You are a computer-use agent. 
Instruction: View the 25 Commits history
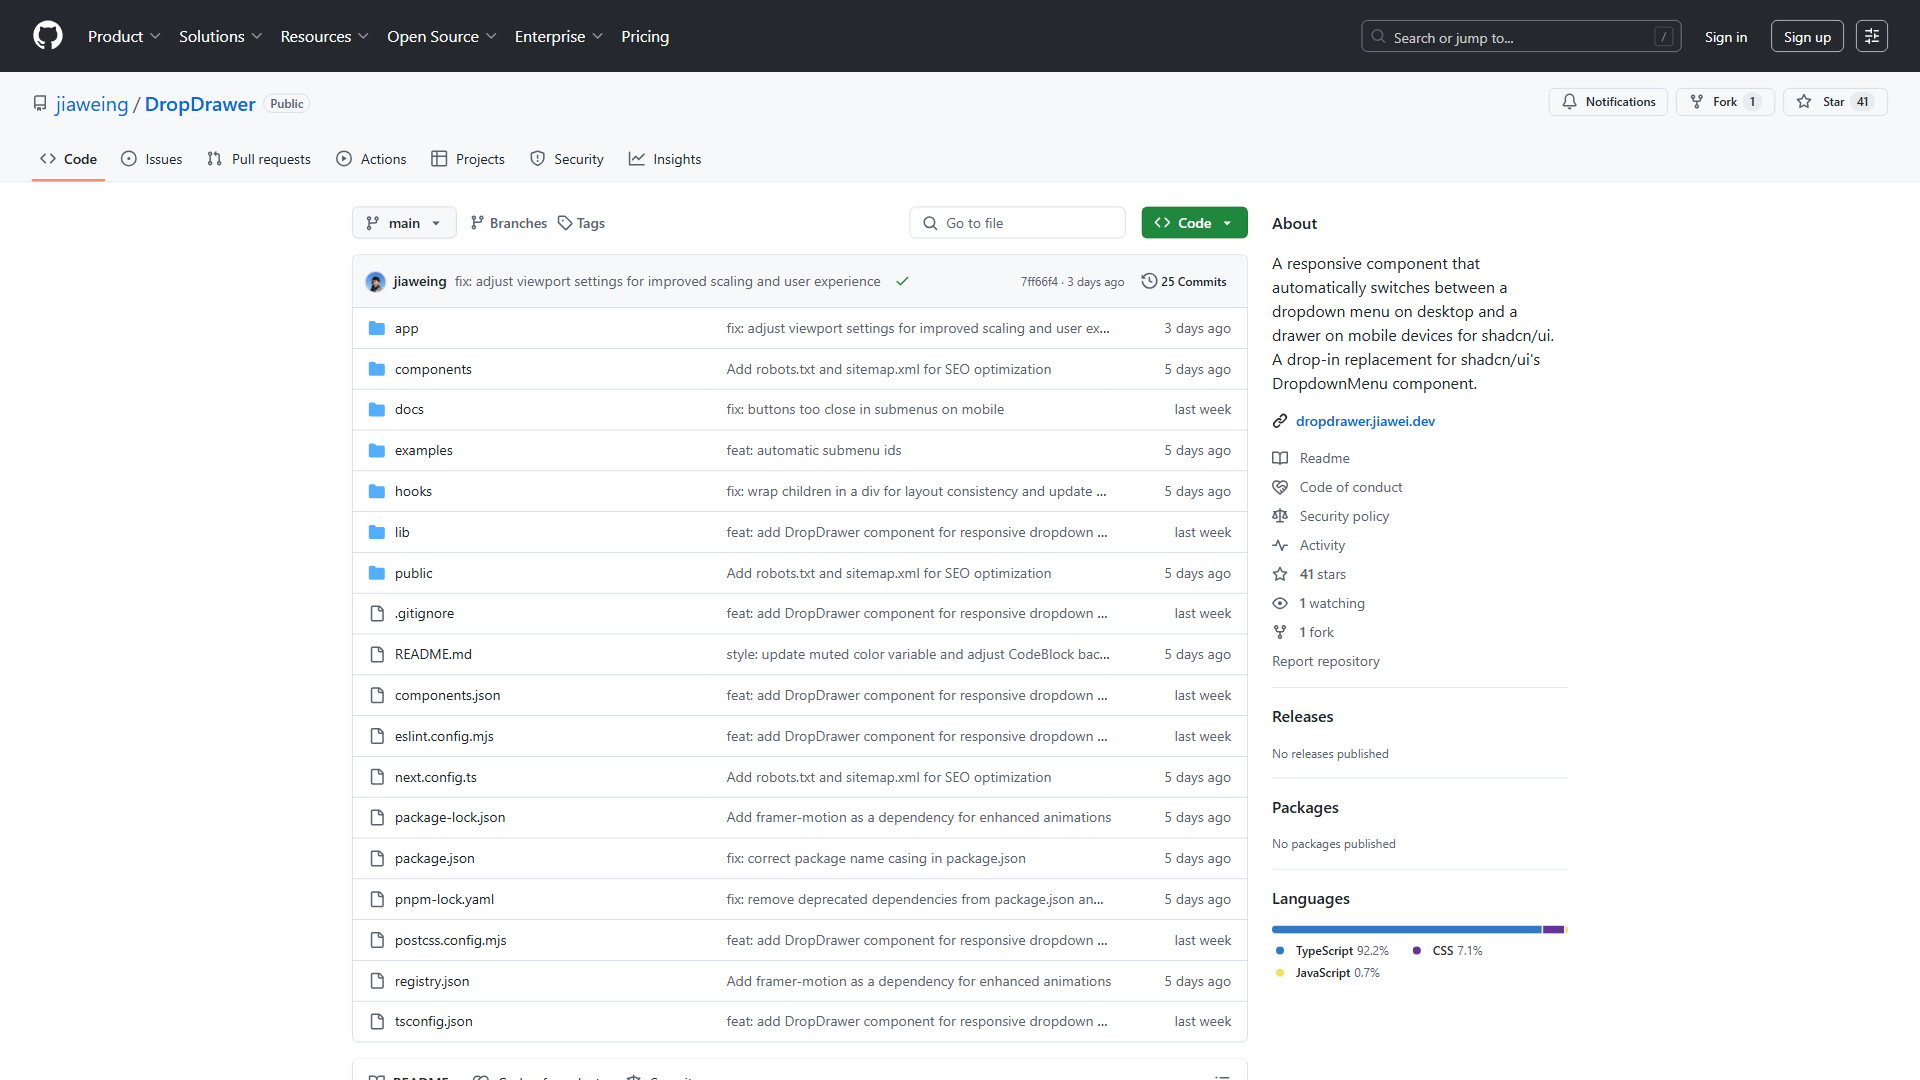(1184, 282)
